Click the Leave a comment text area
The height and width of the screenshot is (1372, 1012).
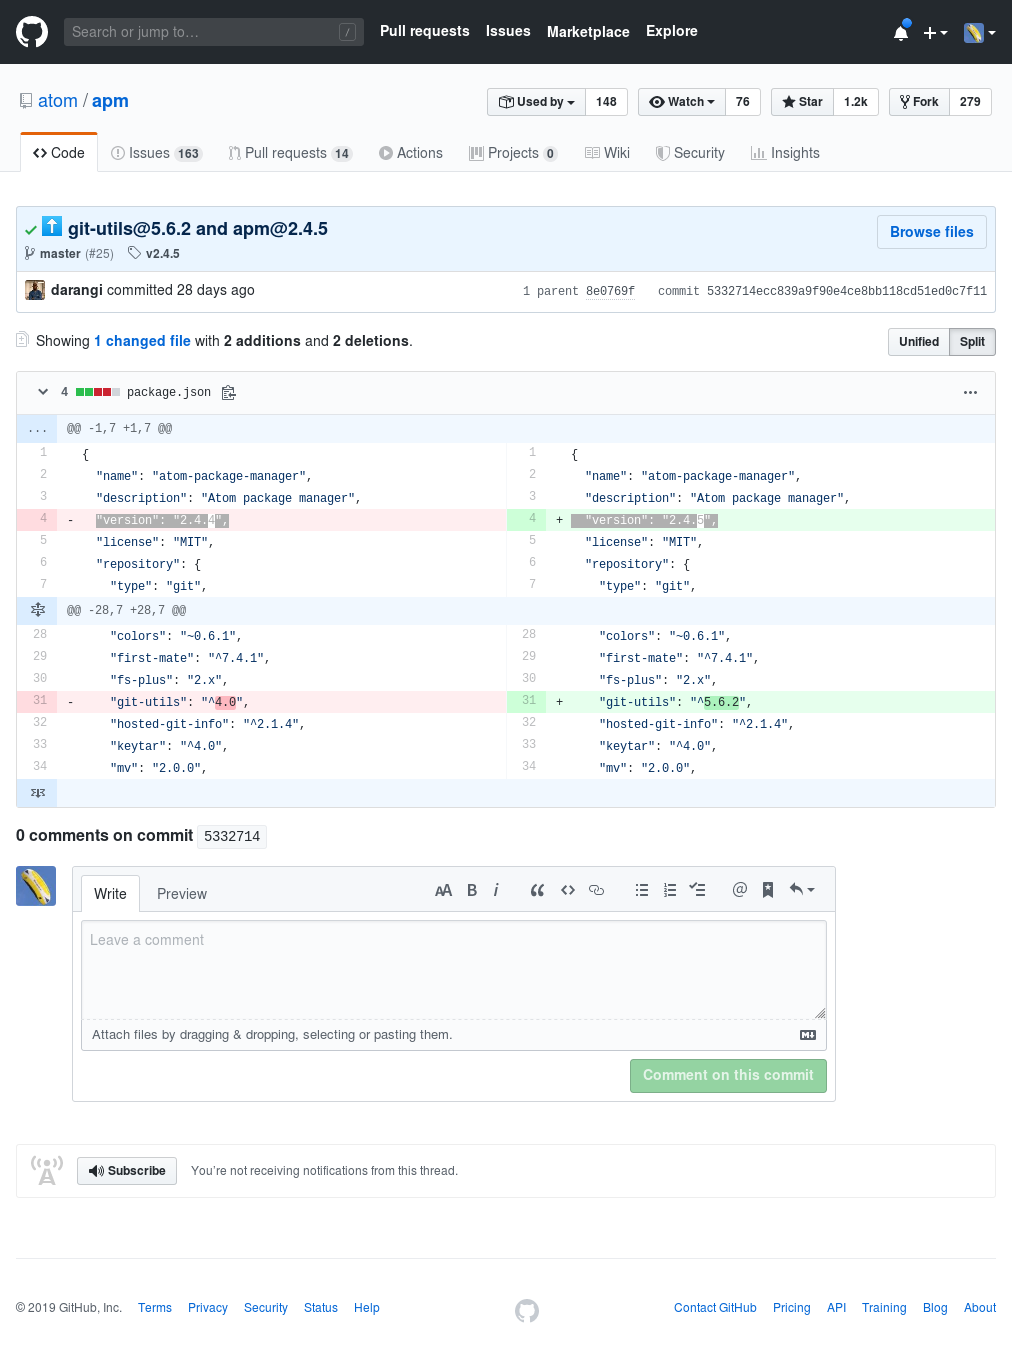(x=454, y=970)
